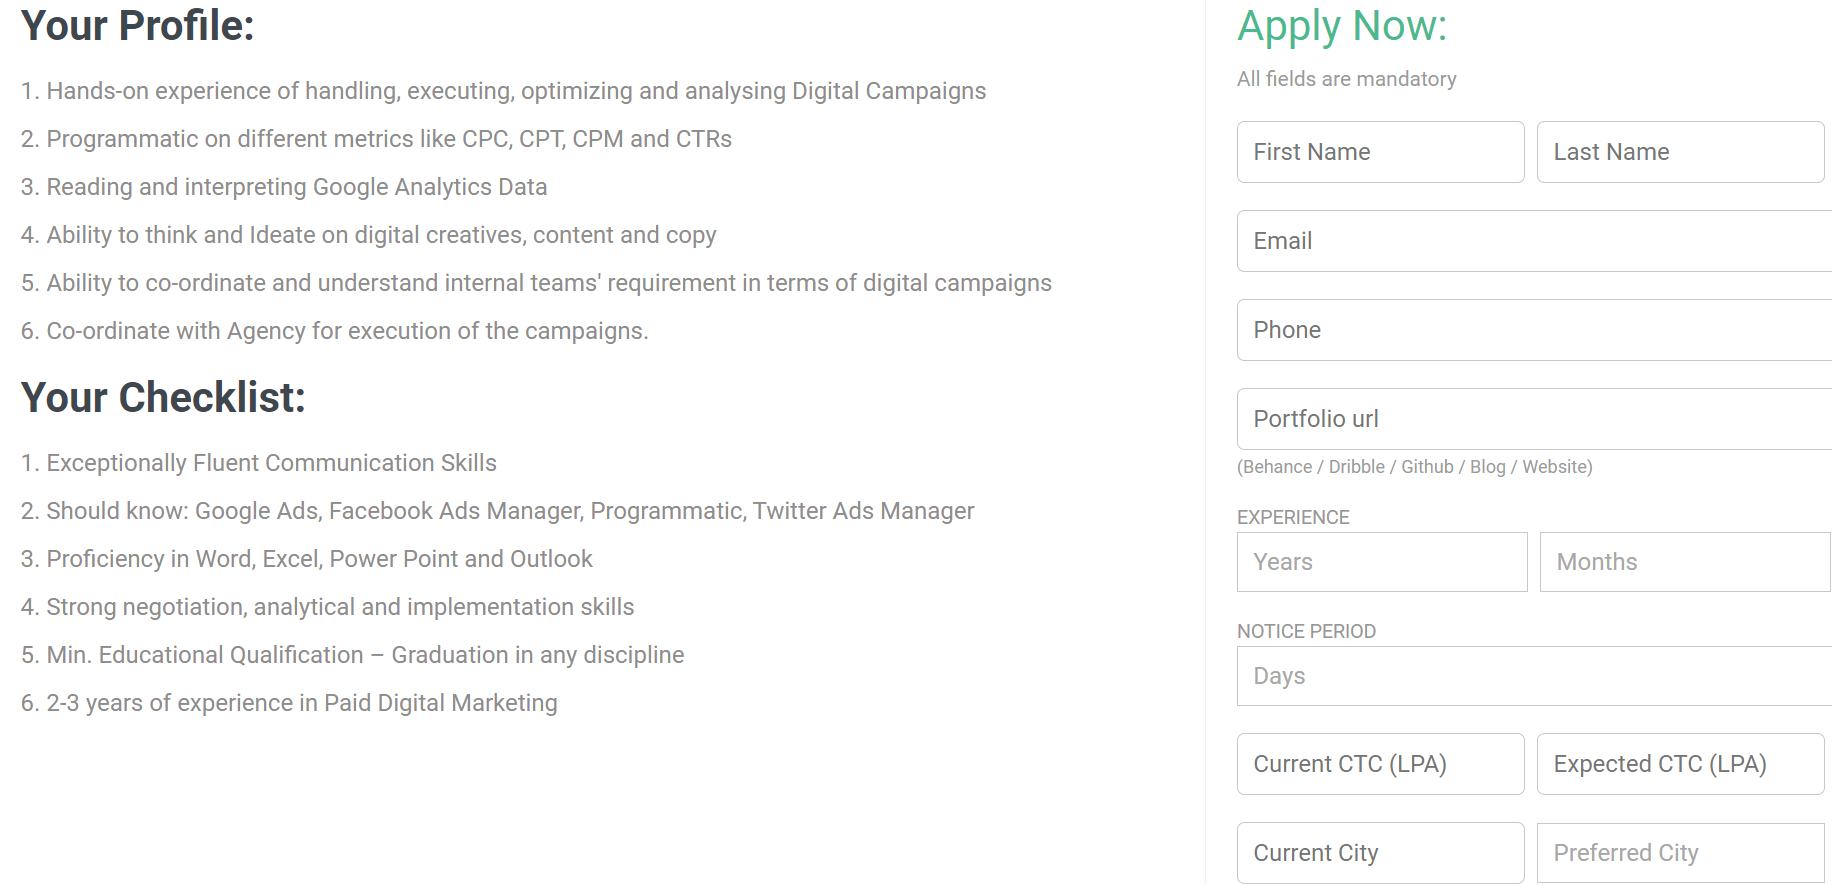The width and height of the screenshot is (1832, 885).
Task: Click the Your Checklist heading
Action: tap(163, 398)
